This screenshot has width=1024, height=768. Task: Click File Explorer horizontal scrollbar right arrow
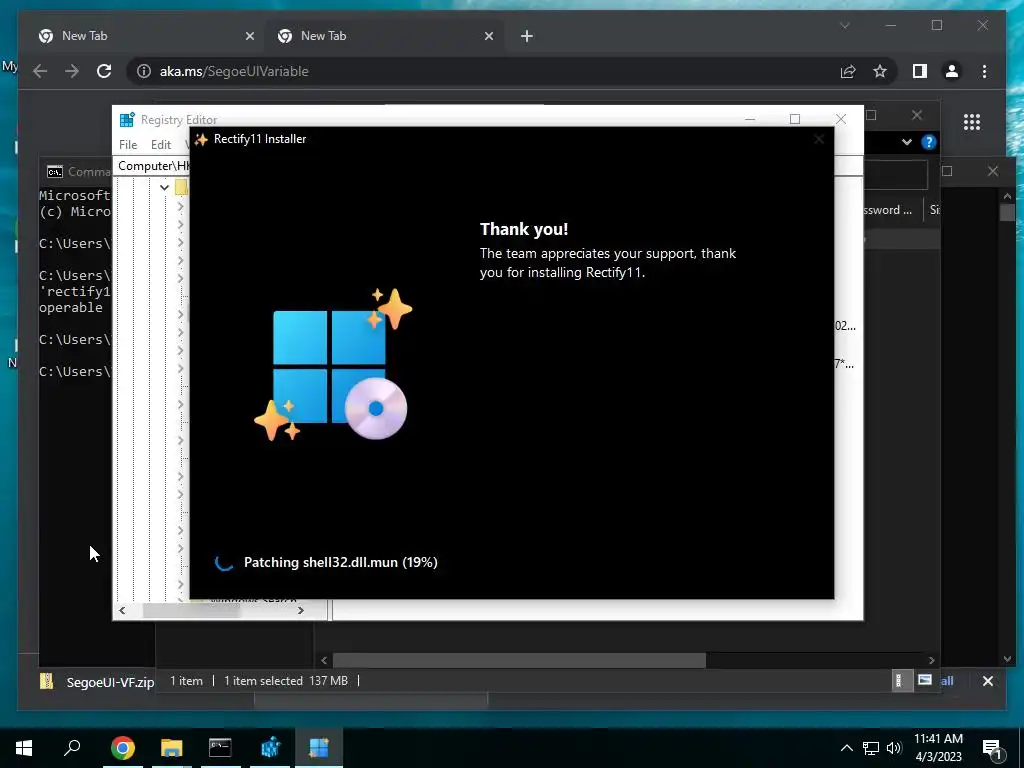coord(931,660)
